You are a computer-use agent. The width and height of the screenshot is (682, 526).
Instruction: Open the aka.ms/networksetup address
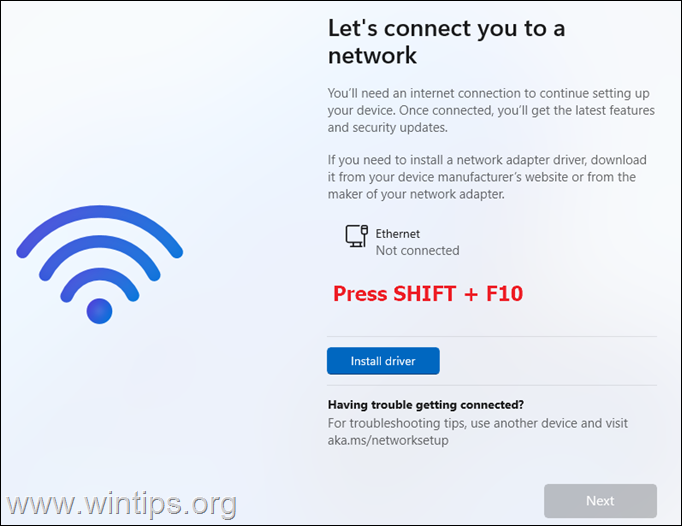pyautogui.click(x=388, y=440)
